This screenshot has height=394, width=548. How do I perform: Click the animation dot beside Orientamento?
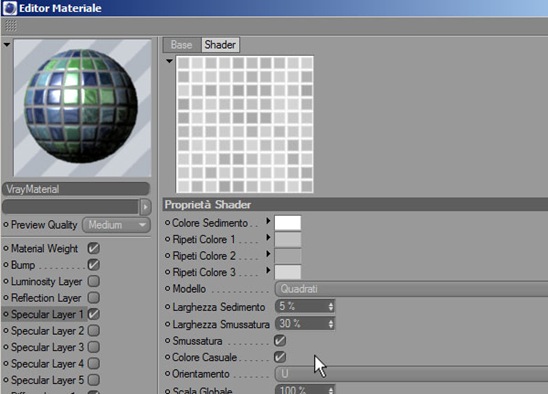coord(167,373)
